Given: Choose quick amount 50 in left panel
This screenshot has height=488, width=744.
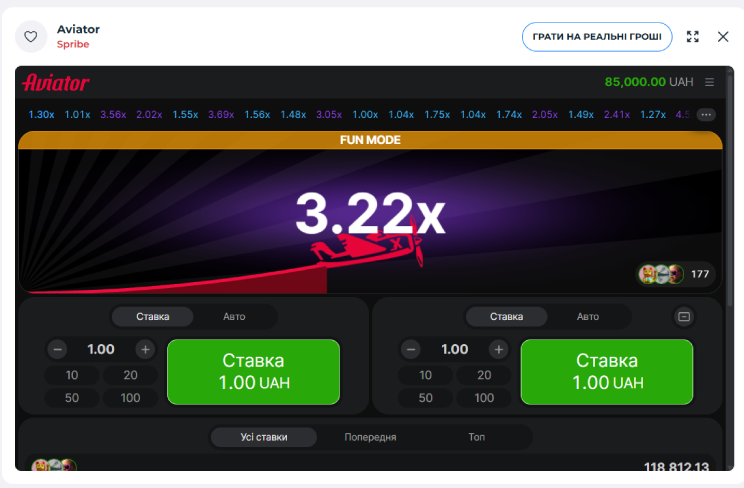Looking at the screenshot, I should pos(72,398).
